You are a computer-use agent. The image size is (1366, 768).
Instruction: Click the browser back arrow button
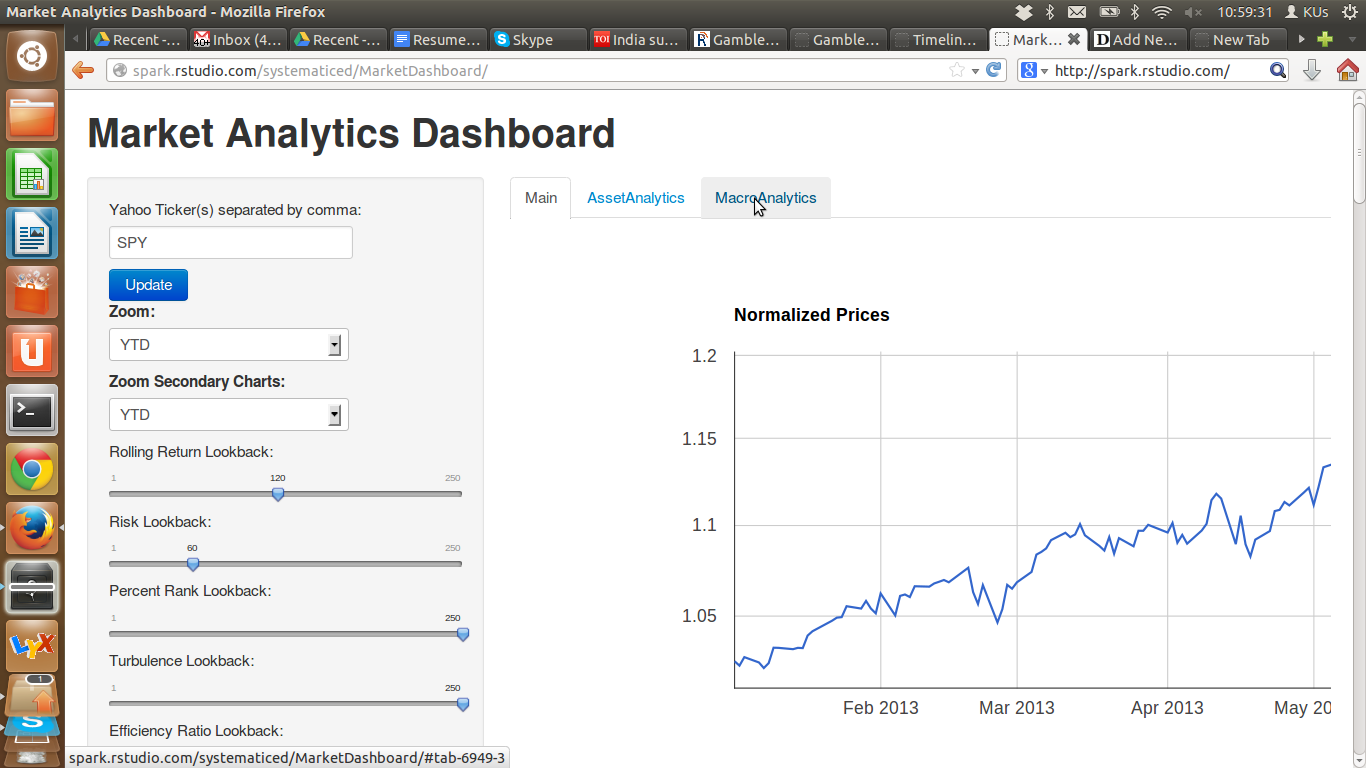[83, 70]
